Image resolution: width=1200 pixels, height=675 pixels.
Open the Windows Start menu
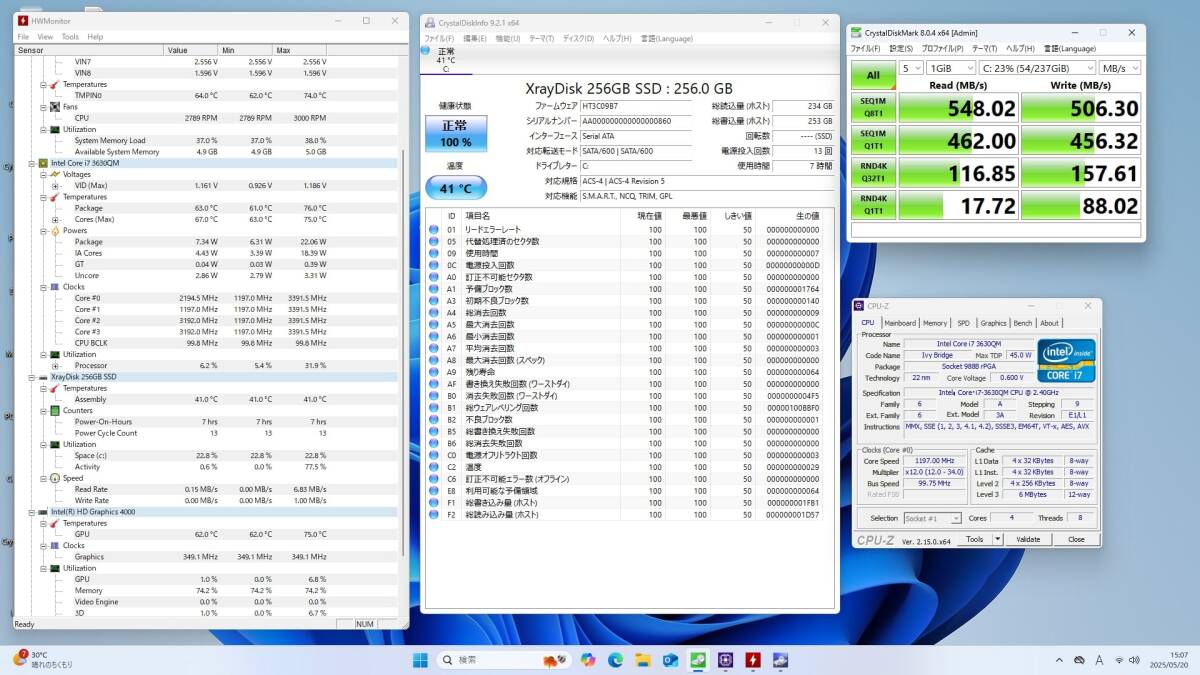(420, 660)
